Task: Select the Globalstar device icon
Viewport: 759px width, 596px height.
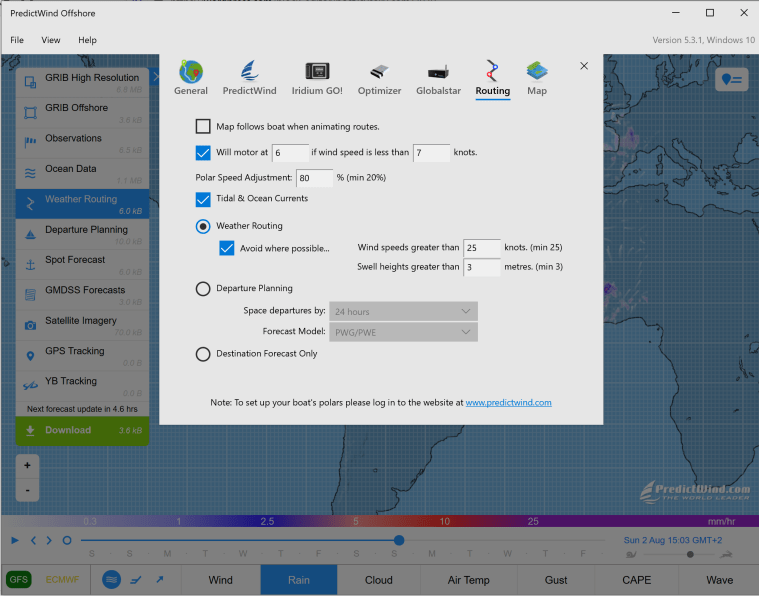Action: (437, 72)
